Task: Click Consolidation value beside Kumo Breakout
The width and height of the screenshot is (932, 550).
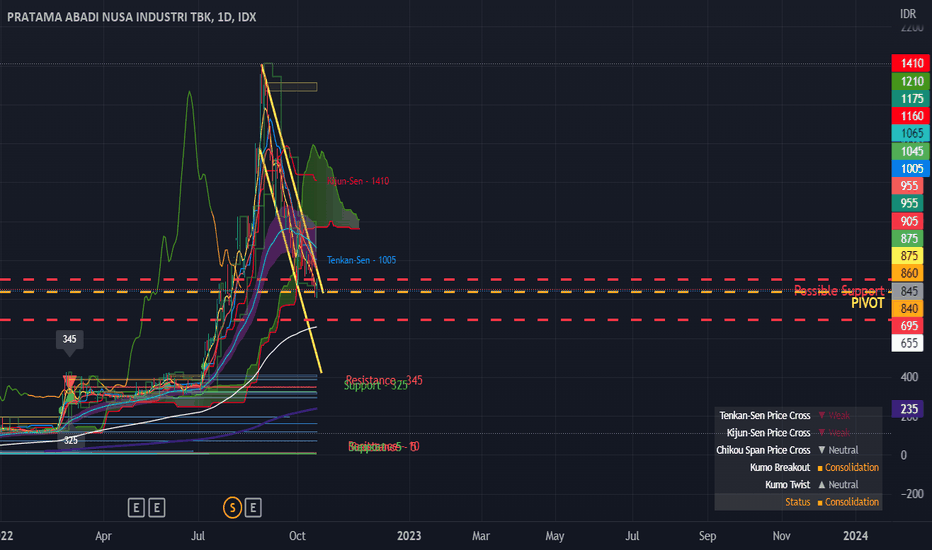Action: point(852,467)
